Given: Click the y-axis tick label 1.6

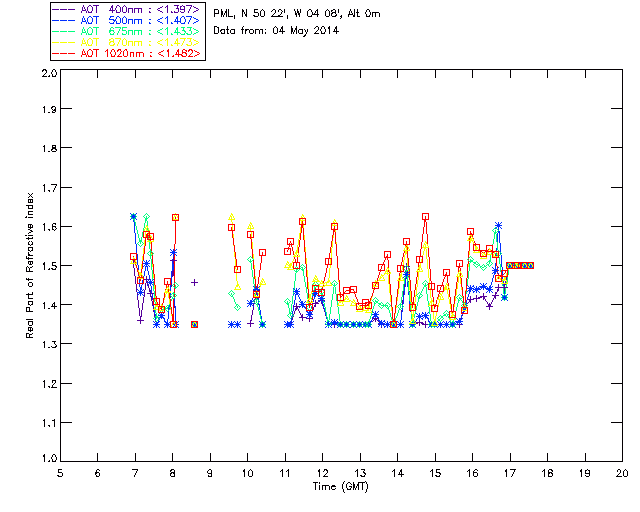Looking at the screenshot, I should (49, 227).
